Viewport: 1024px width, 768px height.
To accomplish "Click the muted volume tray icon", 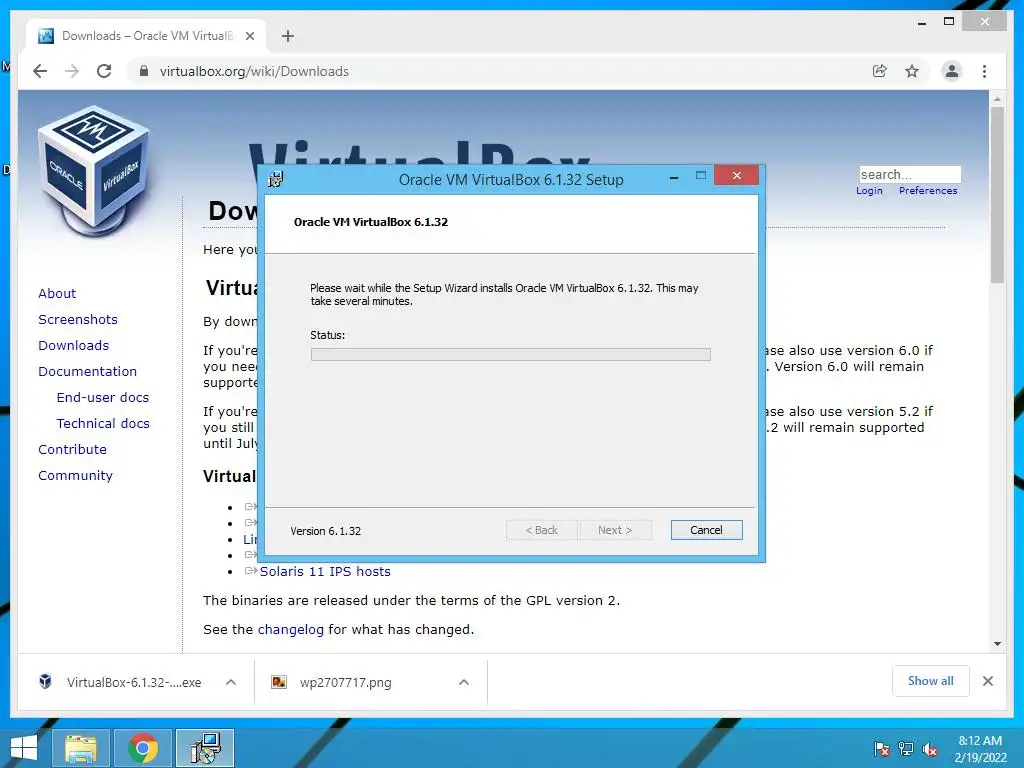I will tap(930, 749).
